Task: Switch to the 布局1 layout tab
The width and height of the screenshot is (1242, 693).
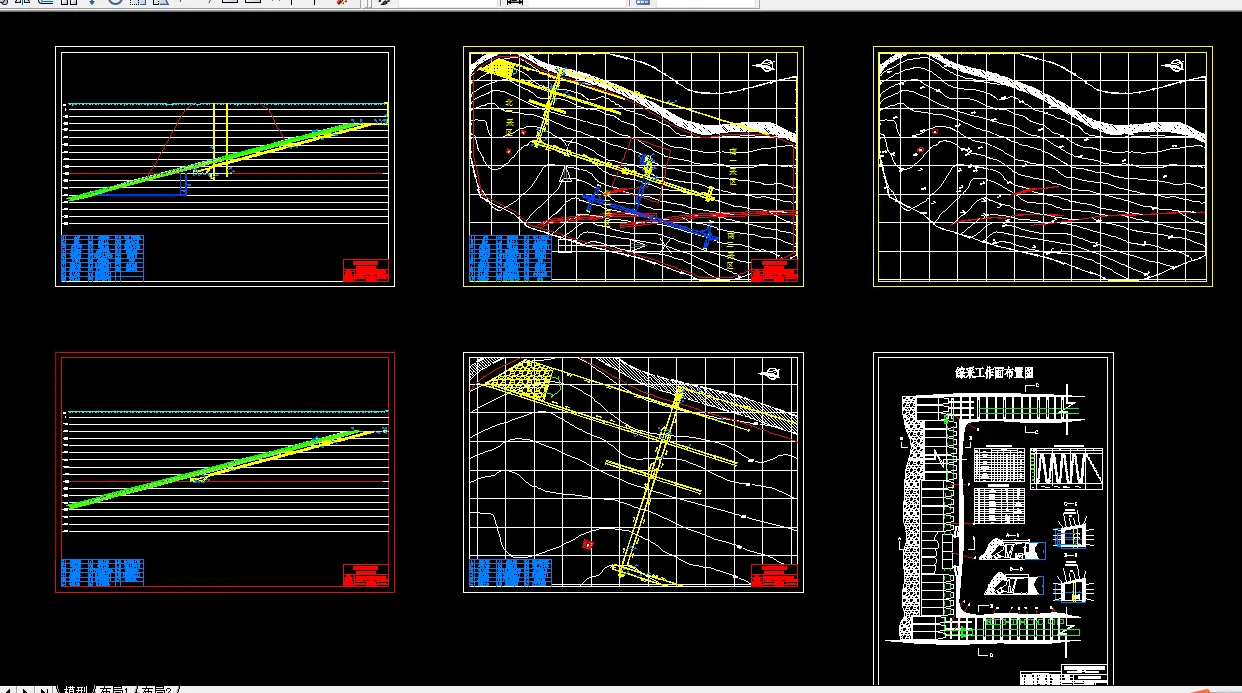Action: click(113, 689)
